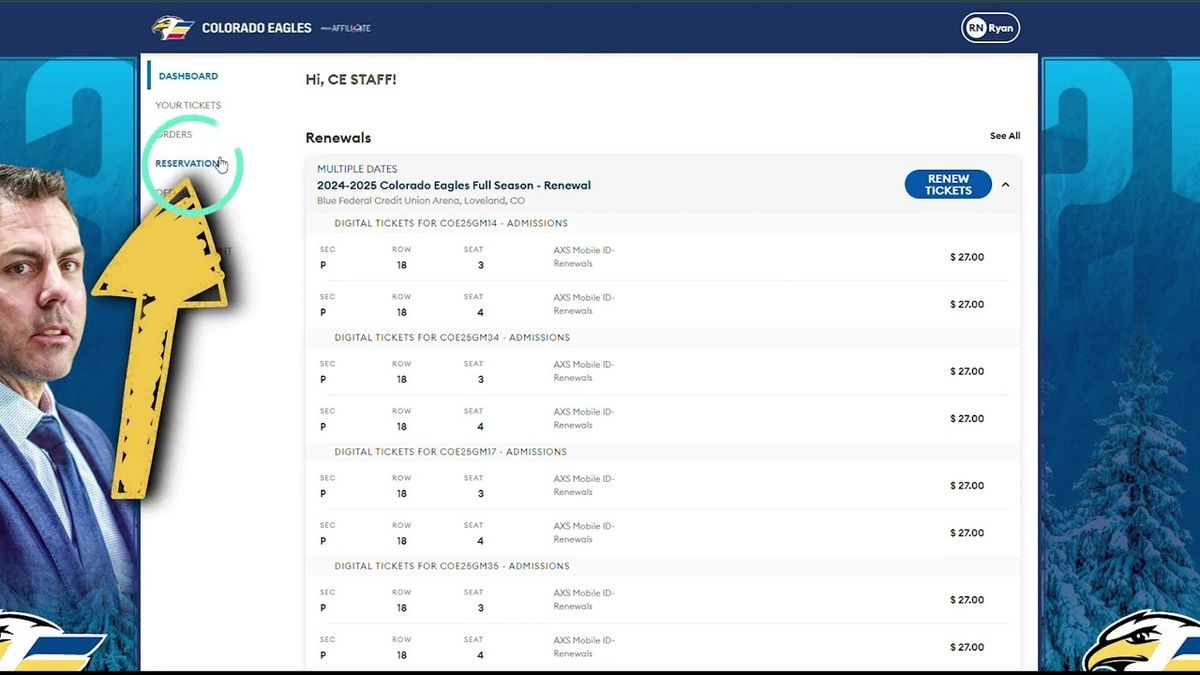The height and width of the screenshot is (675, 1200).
Task: Click the 2024-2025 Full Season Renewal title
Action: click(453, 185)
